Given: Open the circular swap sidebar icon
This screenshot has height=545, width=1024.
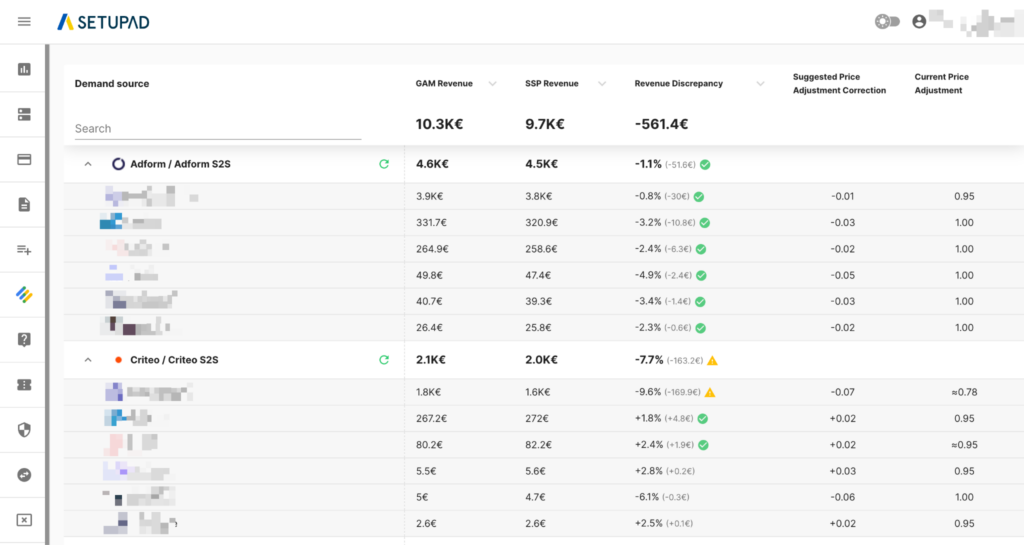Looking at the screenshot, I should point(24,475).
